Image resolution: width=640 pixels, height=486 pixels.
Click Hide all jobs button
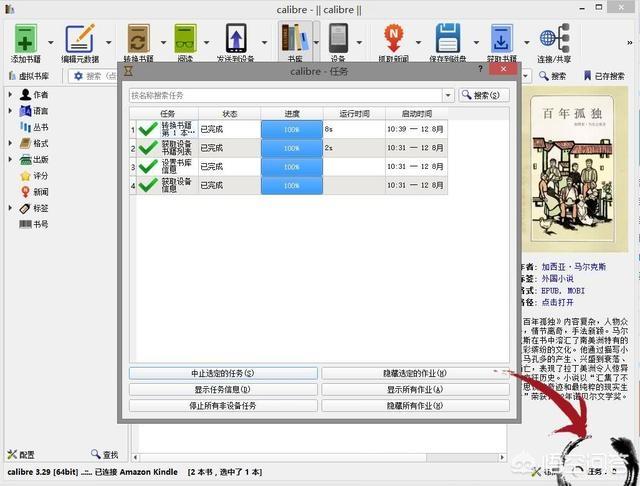[415, 406]
